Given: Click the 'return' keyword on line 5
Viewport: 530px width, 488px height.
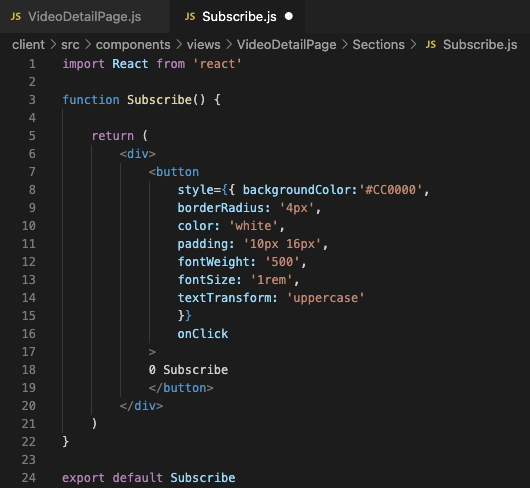Looking at the screenshot, I should tap(113, 136).
